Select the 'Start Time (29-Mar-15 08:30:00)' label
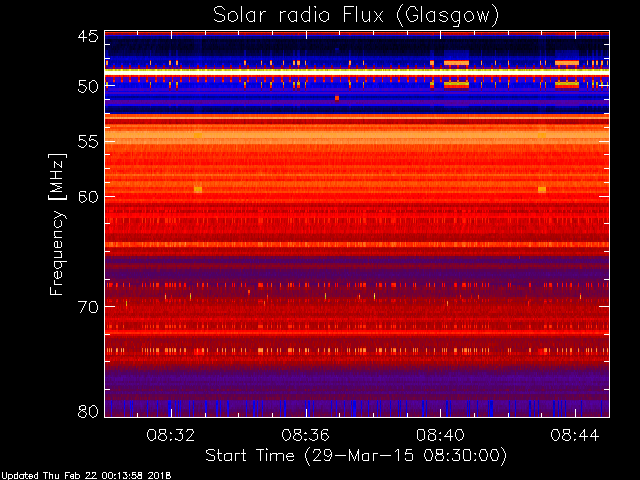 (x=356, y=456)
